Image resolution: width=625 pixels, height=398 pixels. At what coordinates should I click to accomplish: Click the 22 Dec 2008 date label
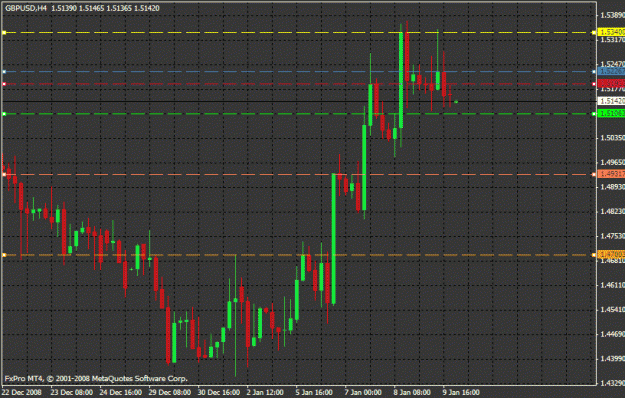(22, 392)
